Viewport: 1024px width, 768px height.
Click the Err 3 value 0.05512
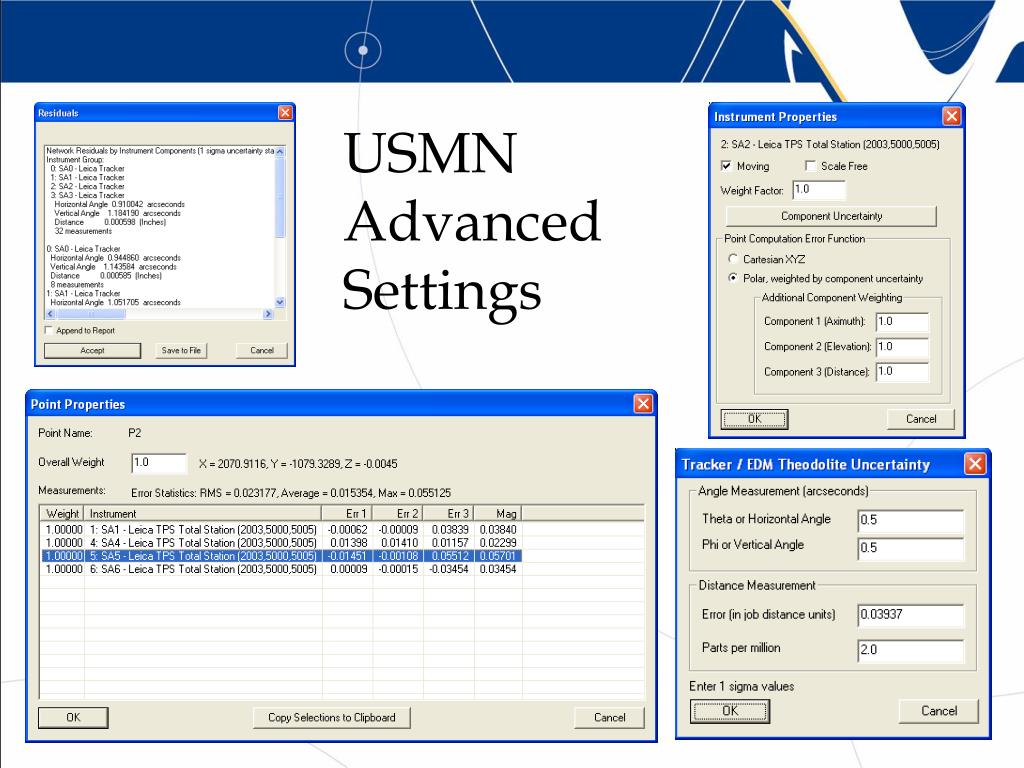(450, 556)
